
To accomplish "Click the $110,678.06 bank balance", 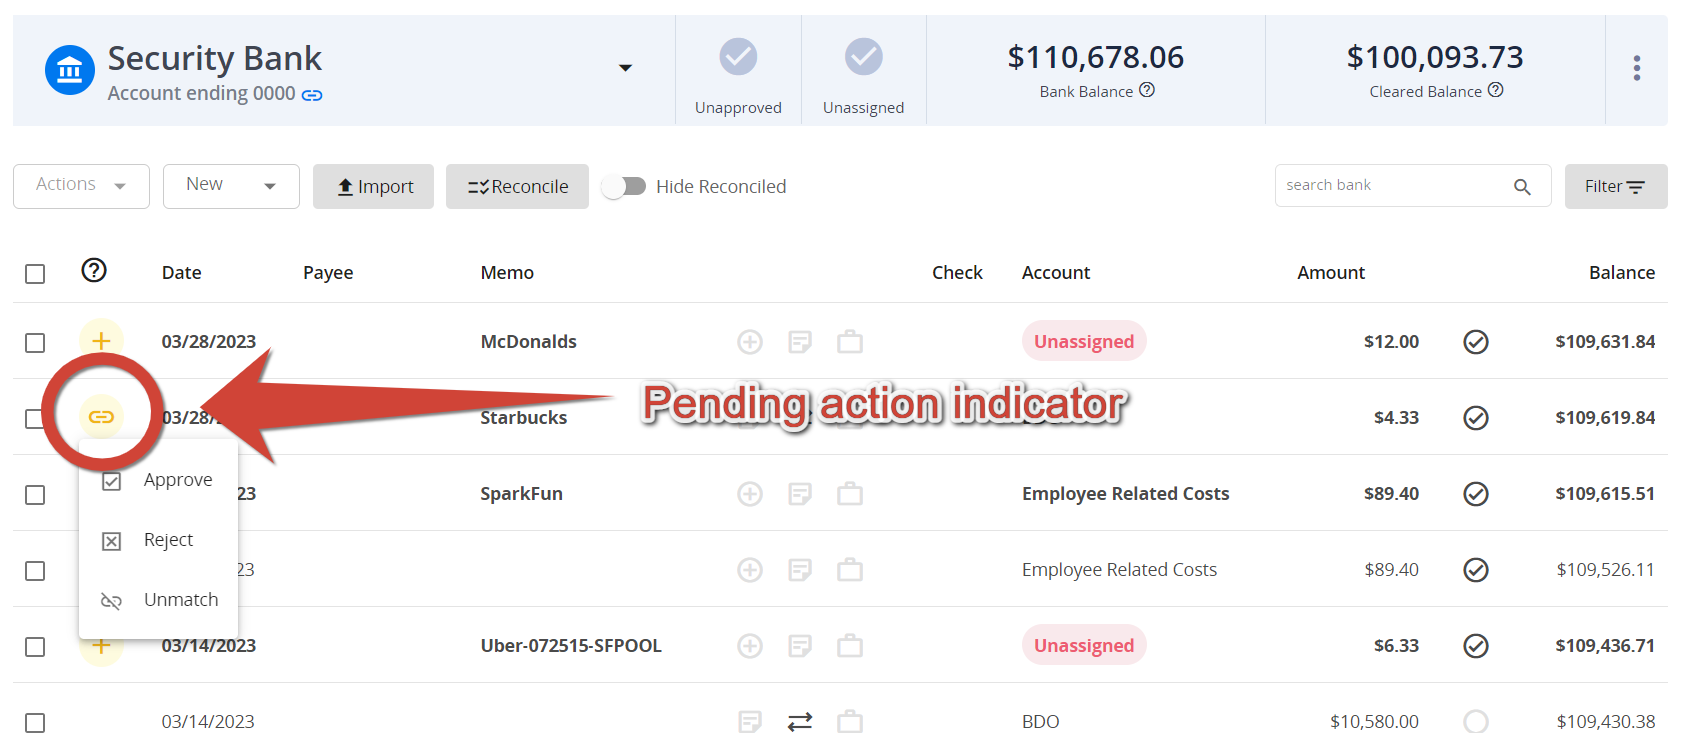I will pyautogui.click(x=1095, y=57).
